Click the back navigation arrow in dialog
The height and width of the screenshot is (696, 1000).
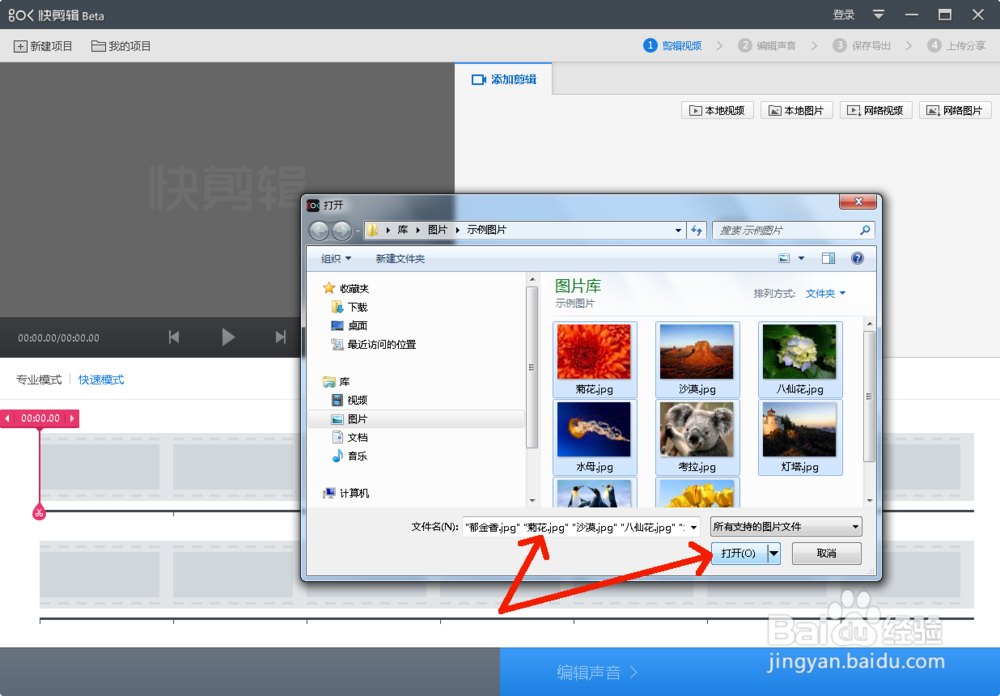[320, 230]
